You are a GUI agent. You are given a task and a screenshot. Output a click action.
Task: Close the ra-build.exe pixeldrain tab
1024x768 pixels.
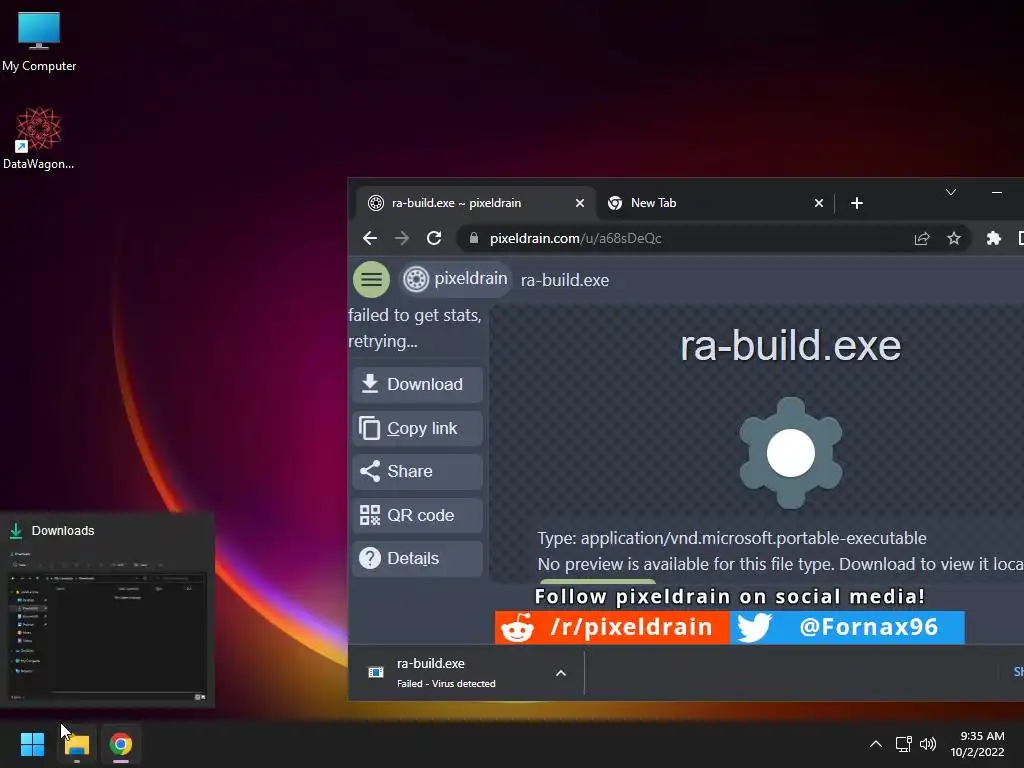tap(579, 203)
